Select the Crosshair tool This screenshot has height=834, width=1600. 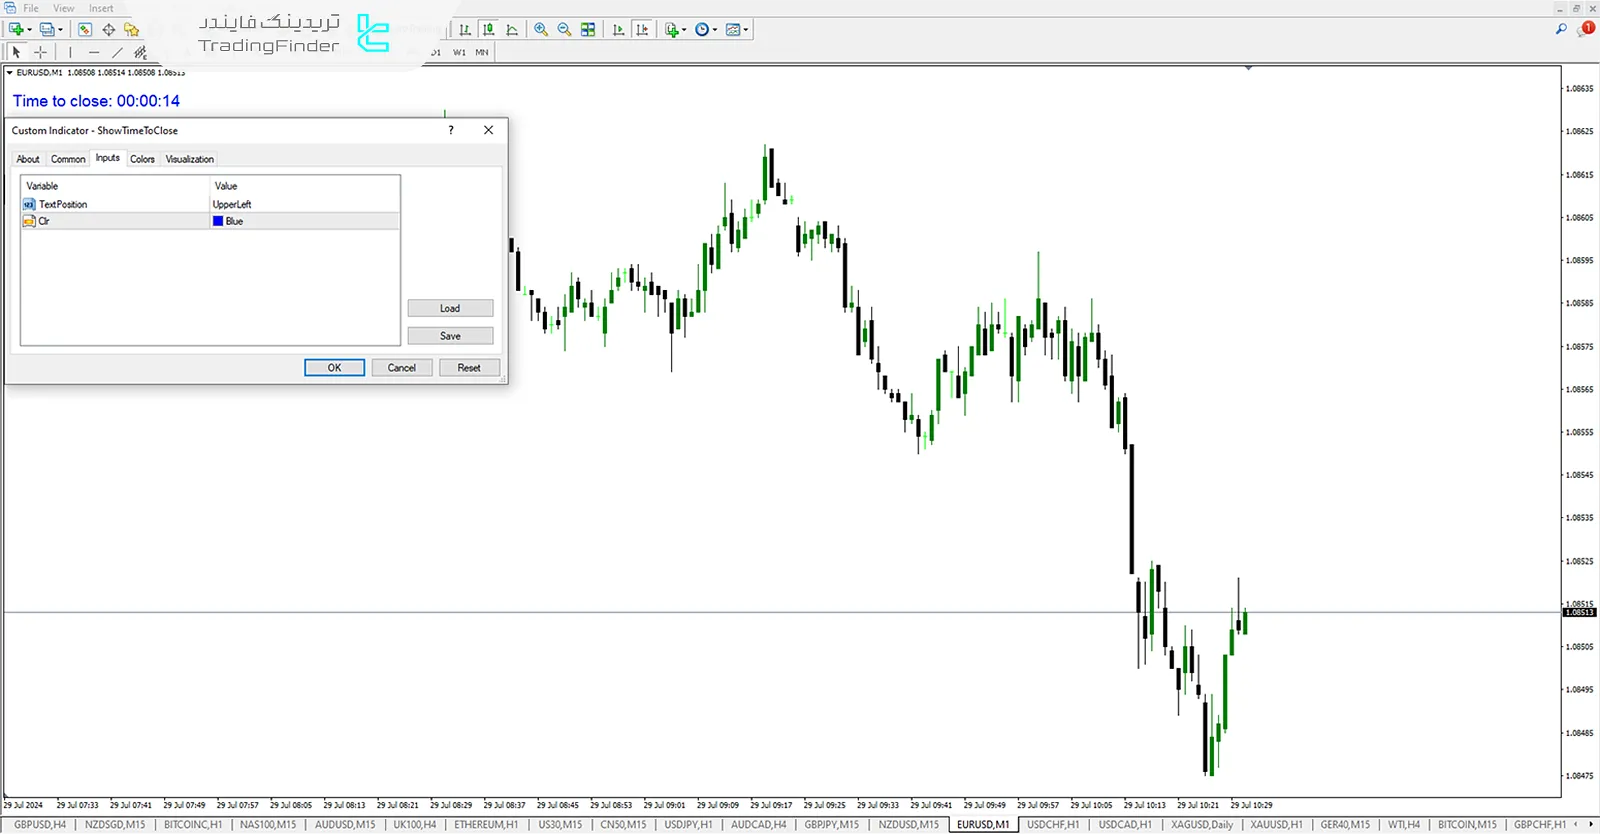[40, 52]
